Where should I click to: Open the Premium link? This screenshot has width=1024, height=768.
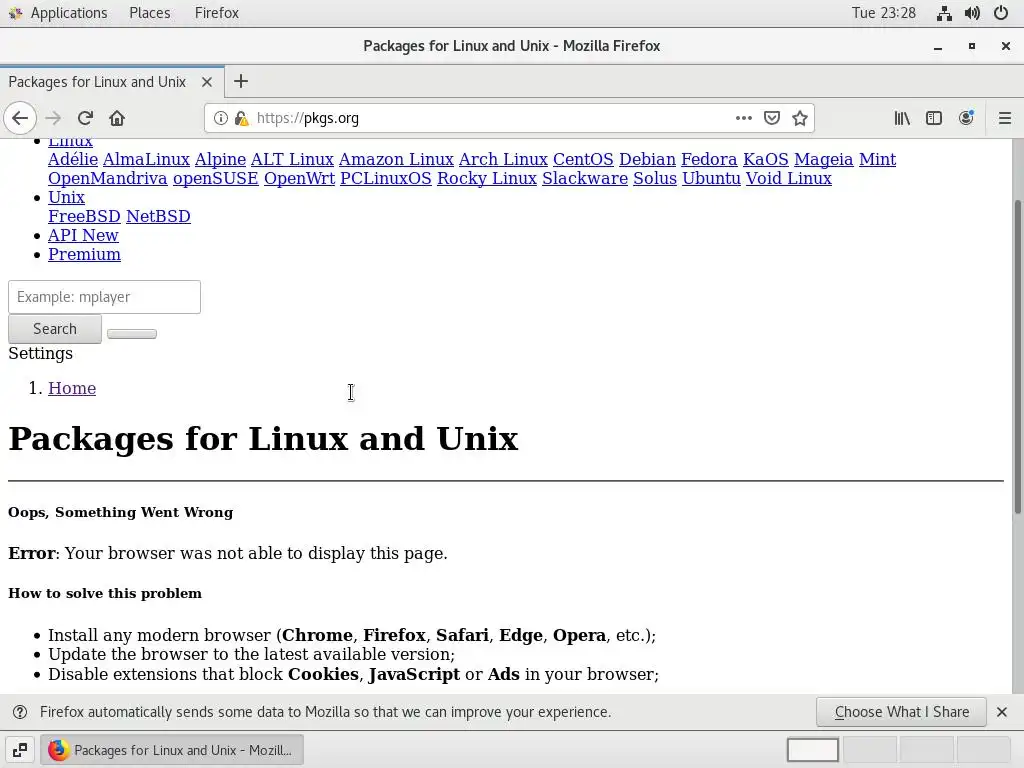point(84,254)
